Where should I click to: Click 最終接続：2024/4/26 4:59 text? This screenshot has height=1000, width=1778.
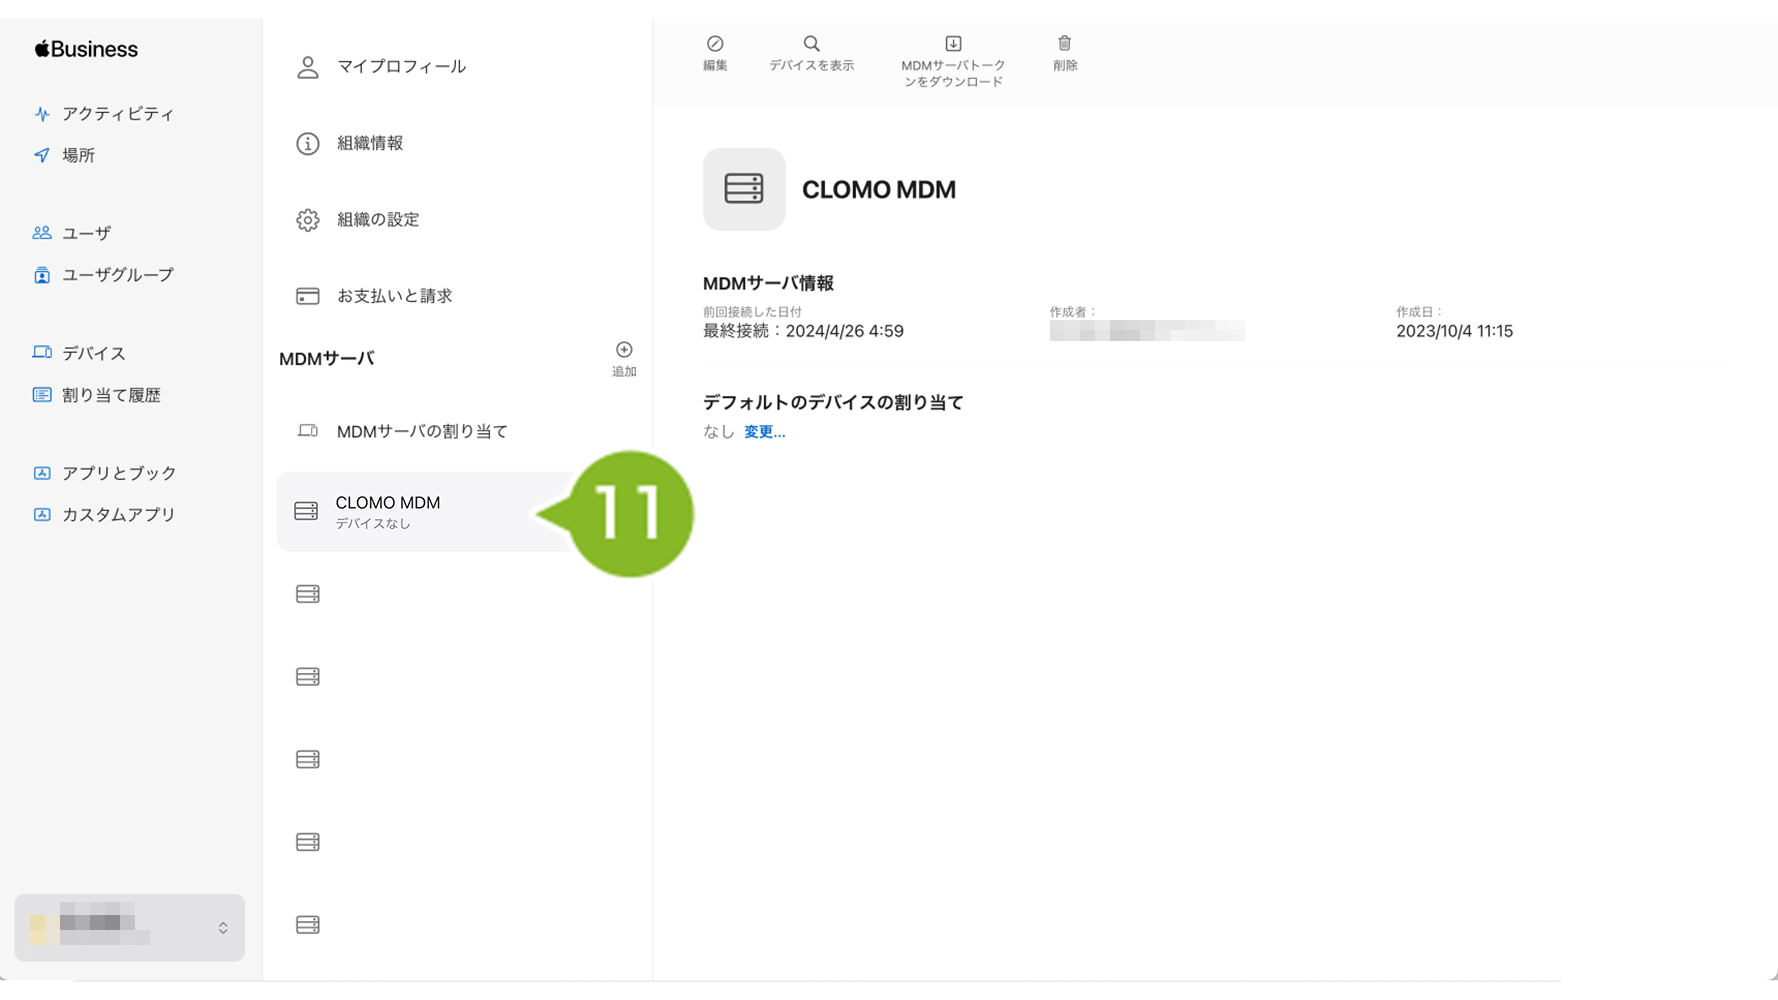coord(803,331)
